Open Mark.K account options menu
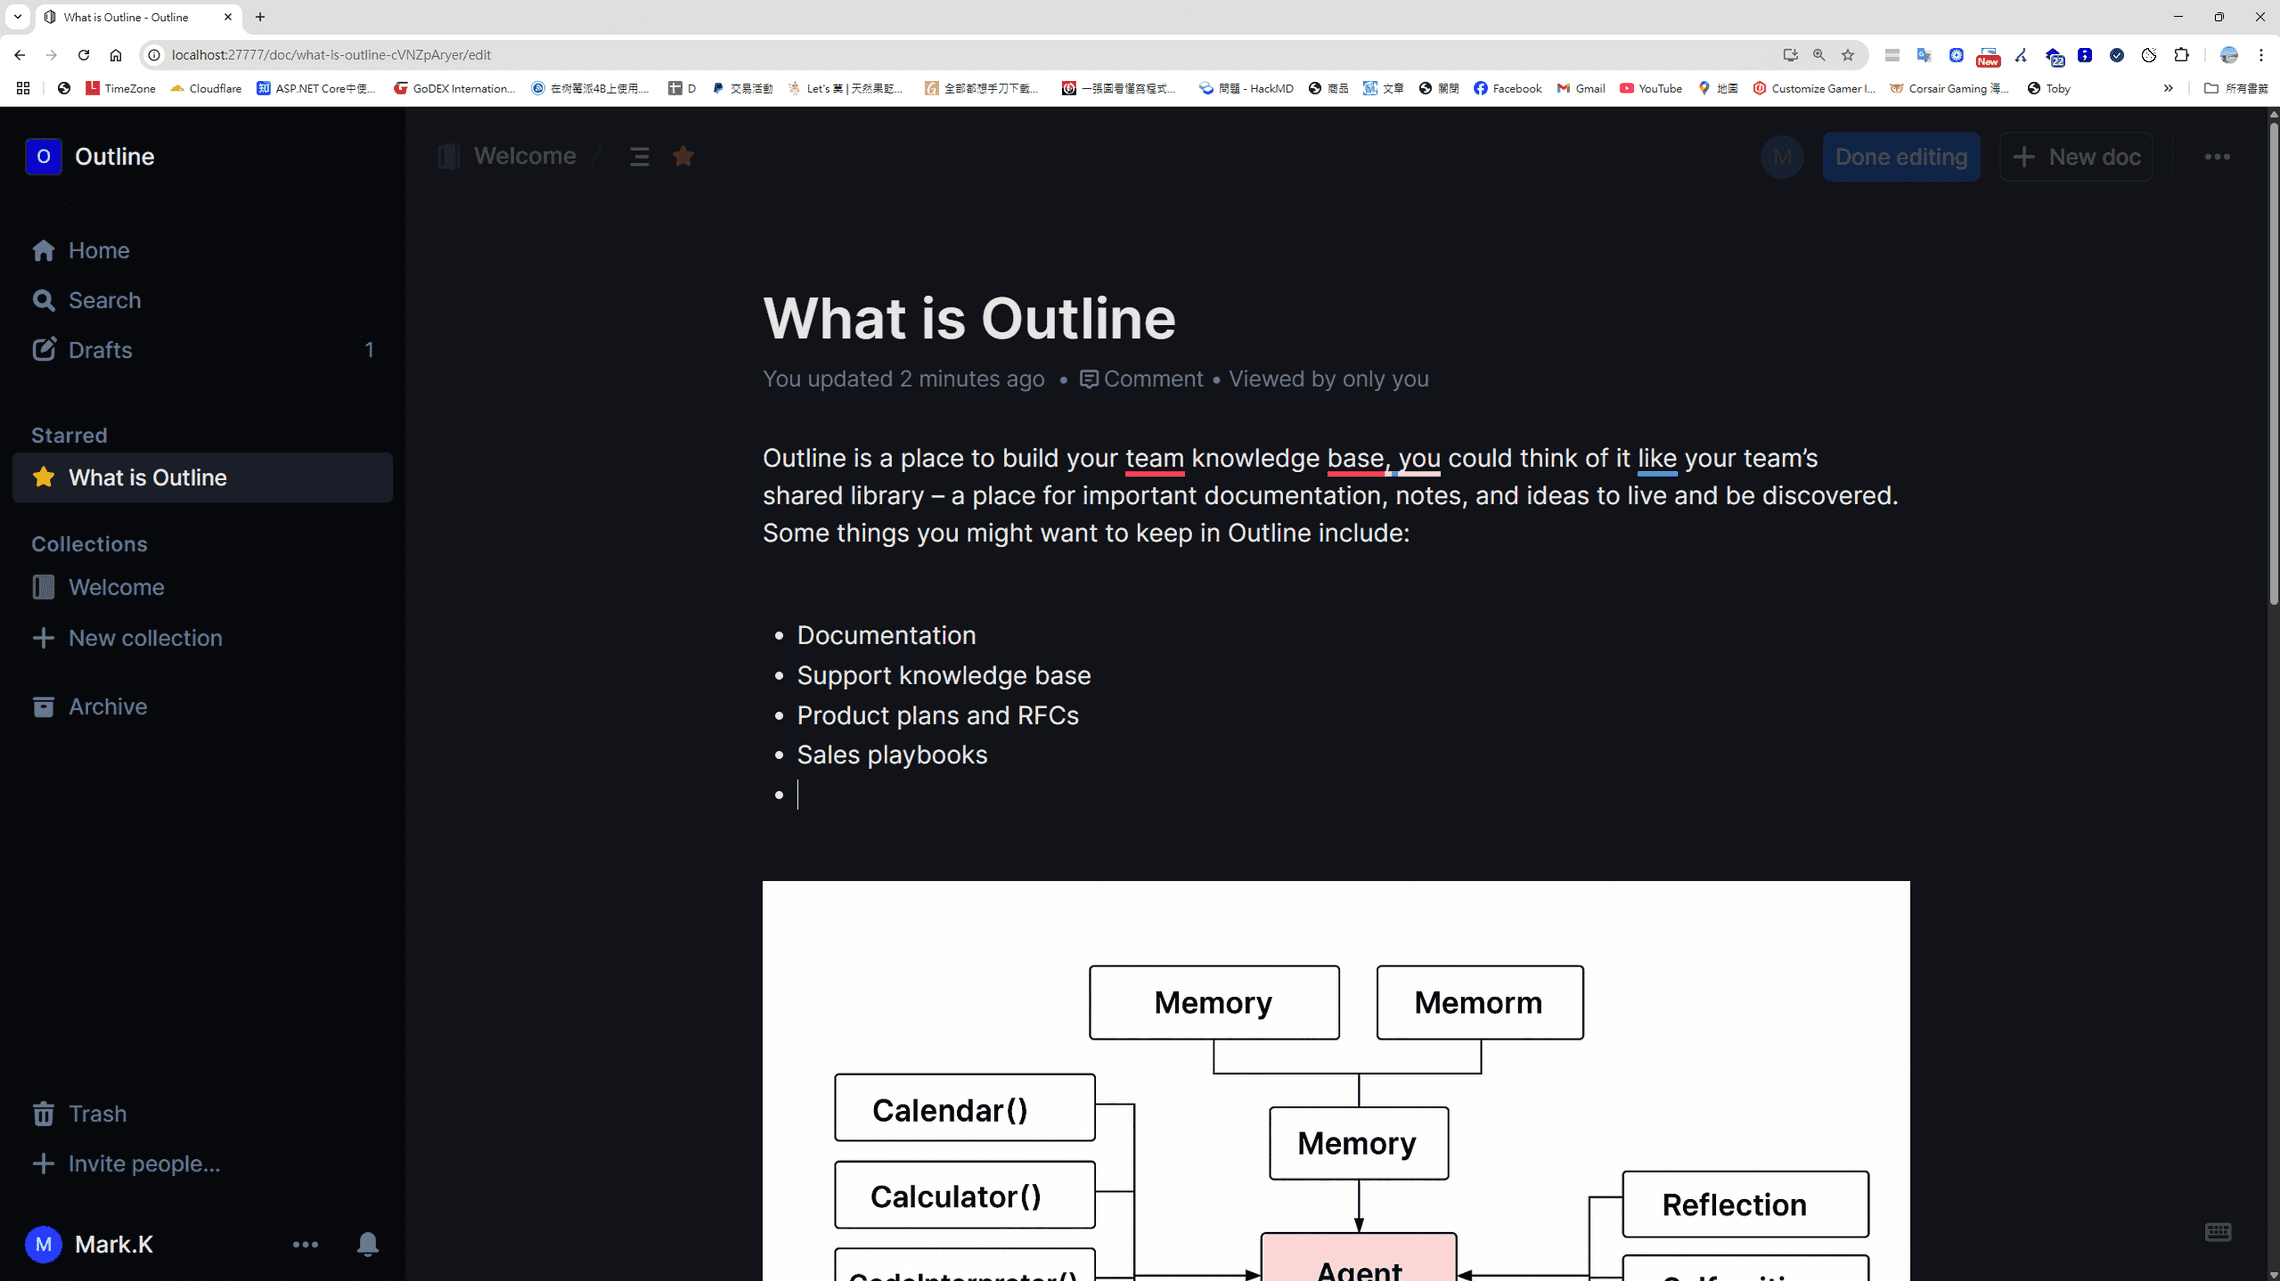2280x1281 pixels. (x=306, y=1244)
